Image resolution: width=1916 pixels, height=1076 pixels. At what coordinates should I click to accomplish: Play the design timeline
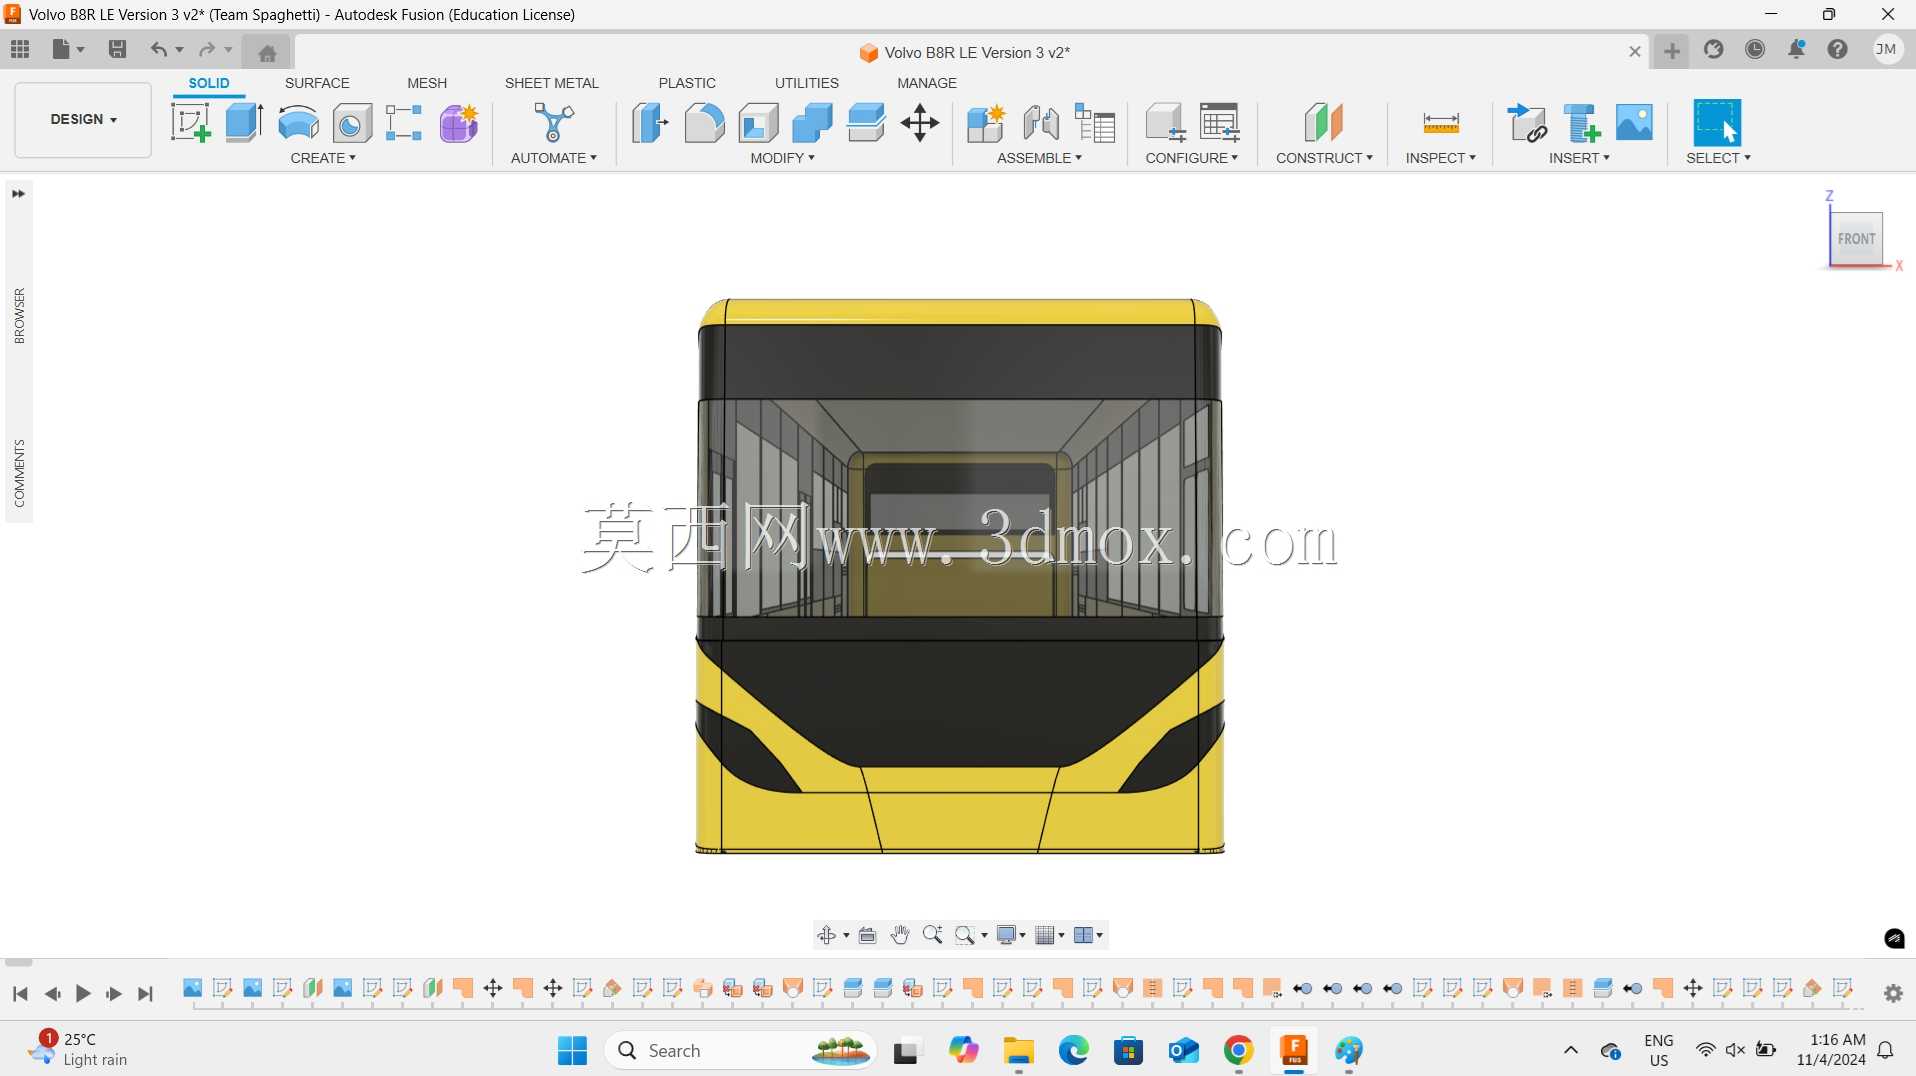(x=83, y=993)
